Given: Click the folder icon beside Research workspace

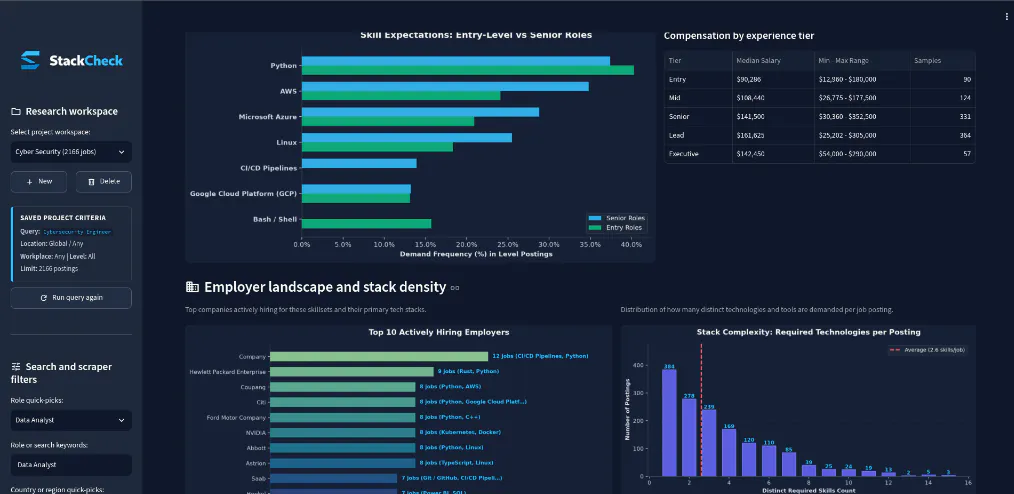Looking at the screenshot, I should tap(16, 111).
